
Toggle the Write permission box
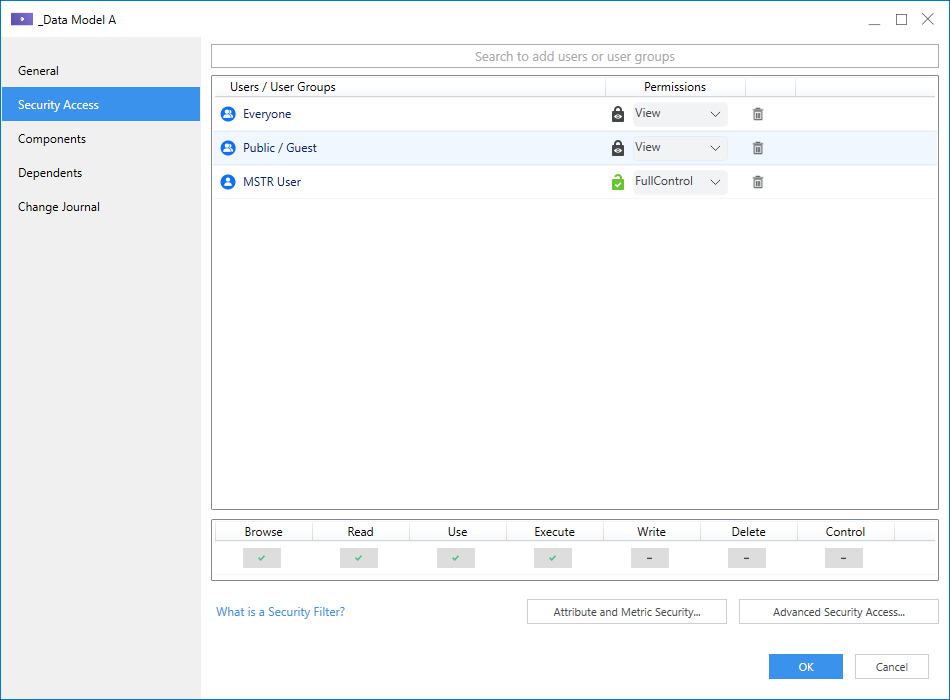click(x=650, y=558)
